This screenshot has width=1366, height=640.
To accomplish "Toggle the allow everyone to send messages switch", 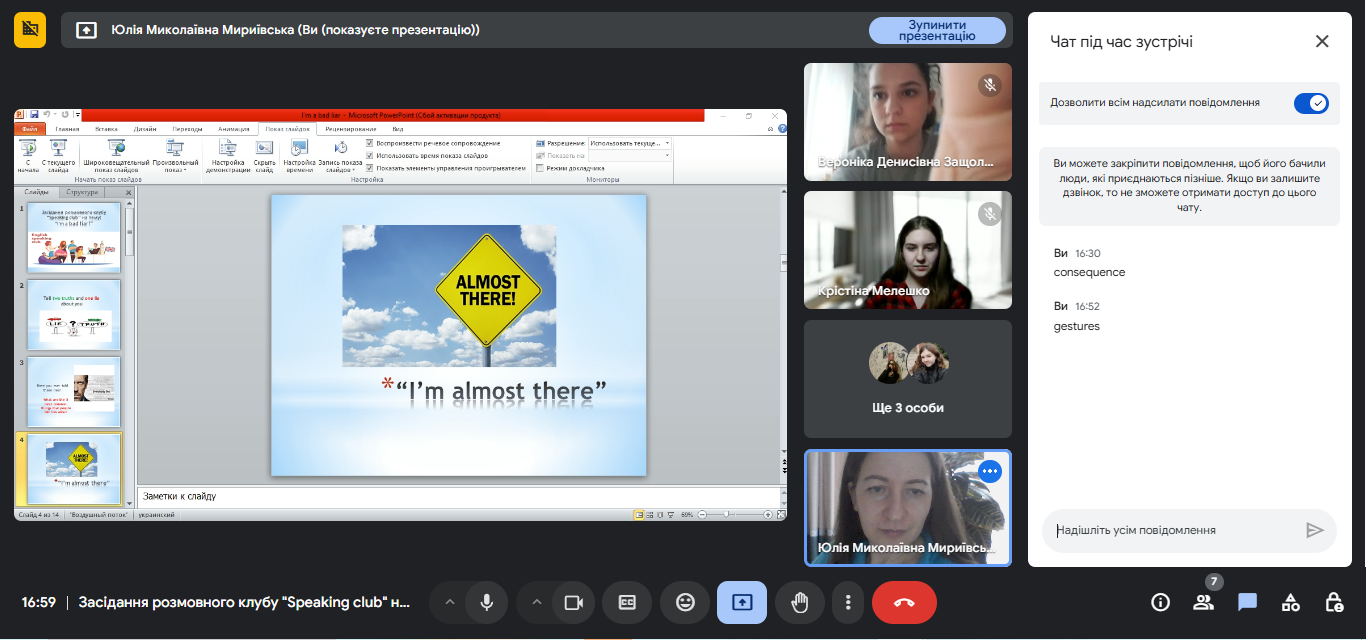I will click(1310, 103).
